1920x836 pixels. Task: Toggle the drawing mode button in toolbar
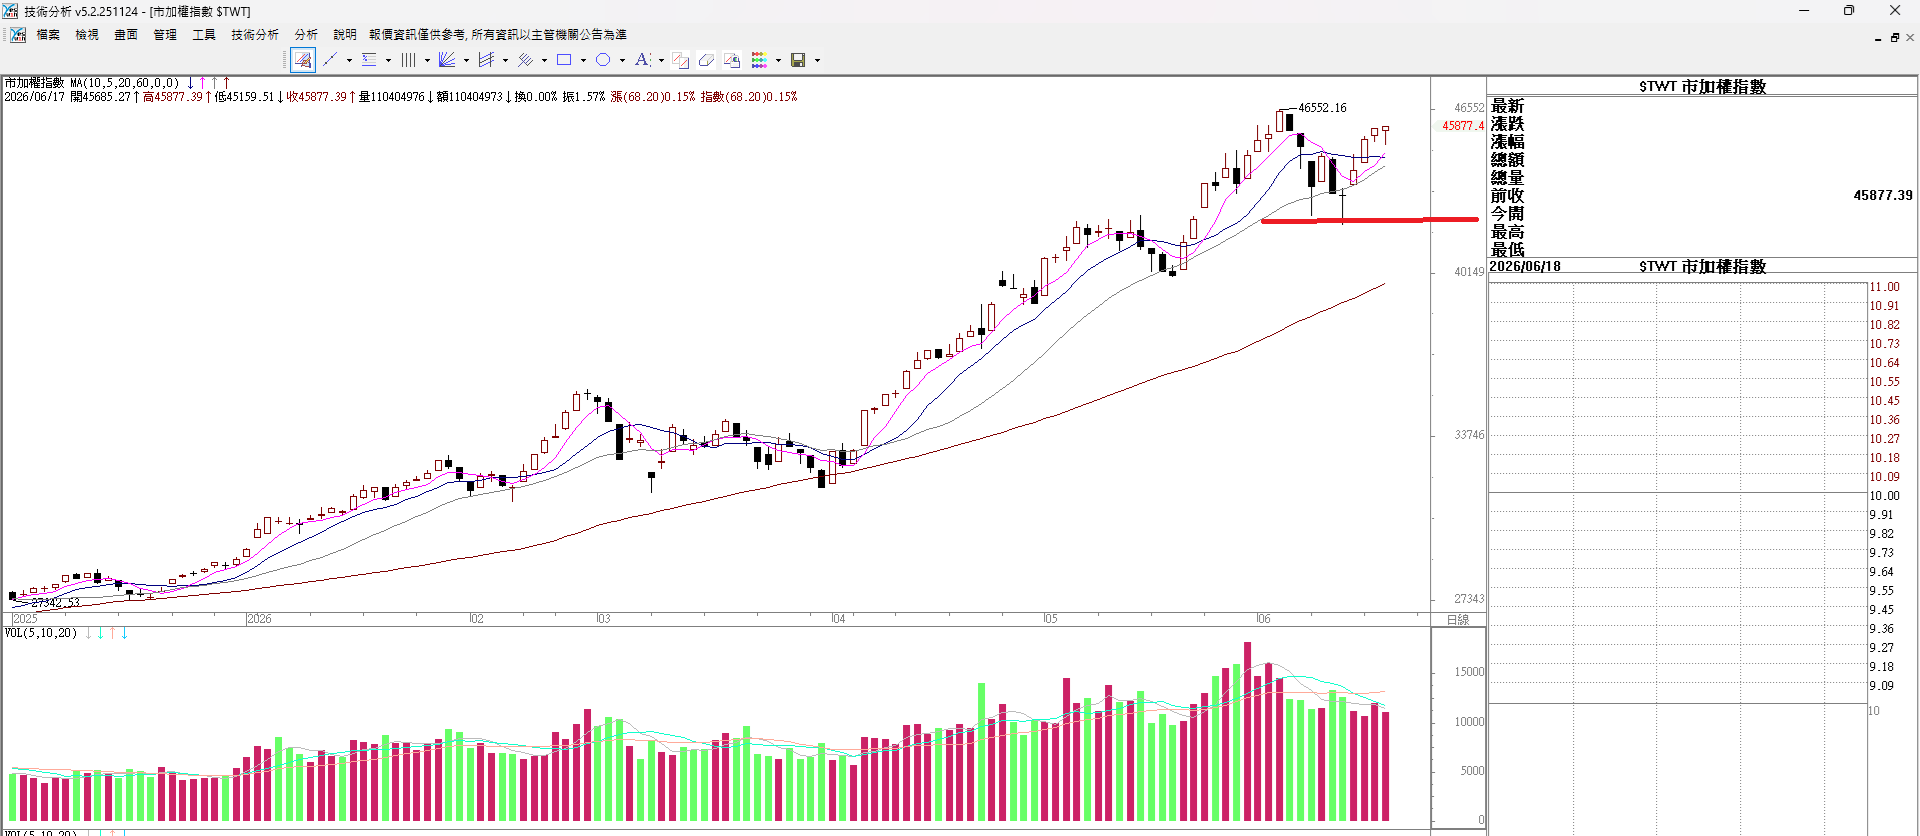[303, 60]
